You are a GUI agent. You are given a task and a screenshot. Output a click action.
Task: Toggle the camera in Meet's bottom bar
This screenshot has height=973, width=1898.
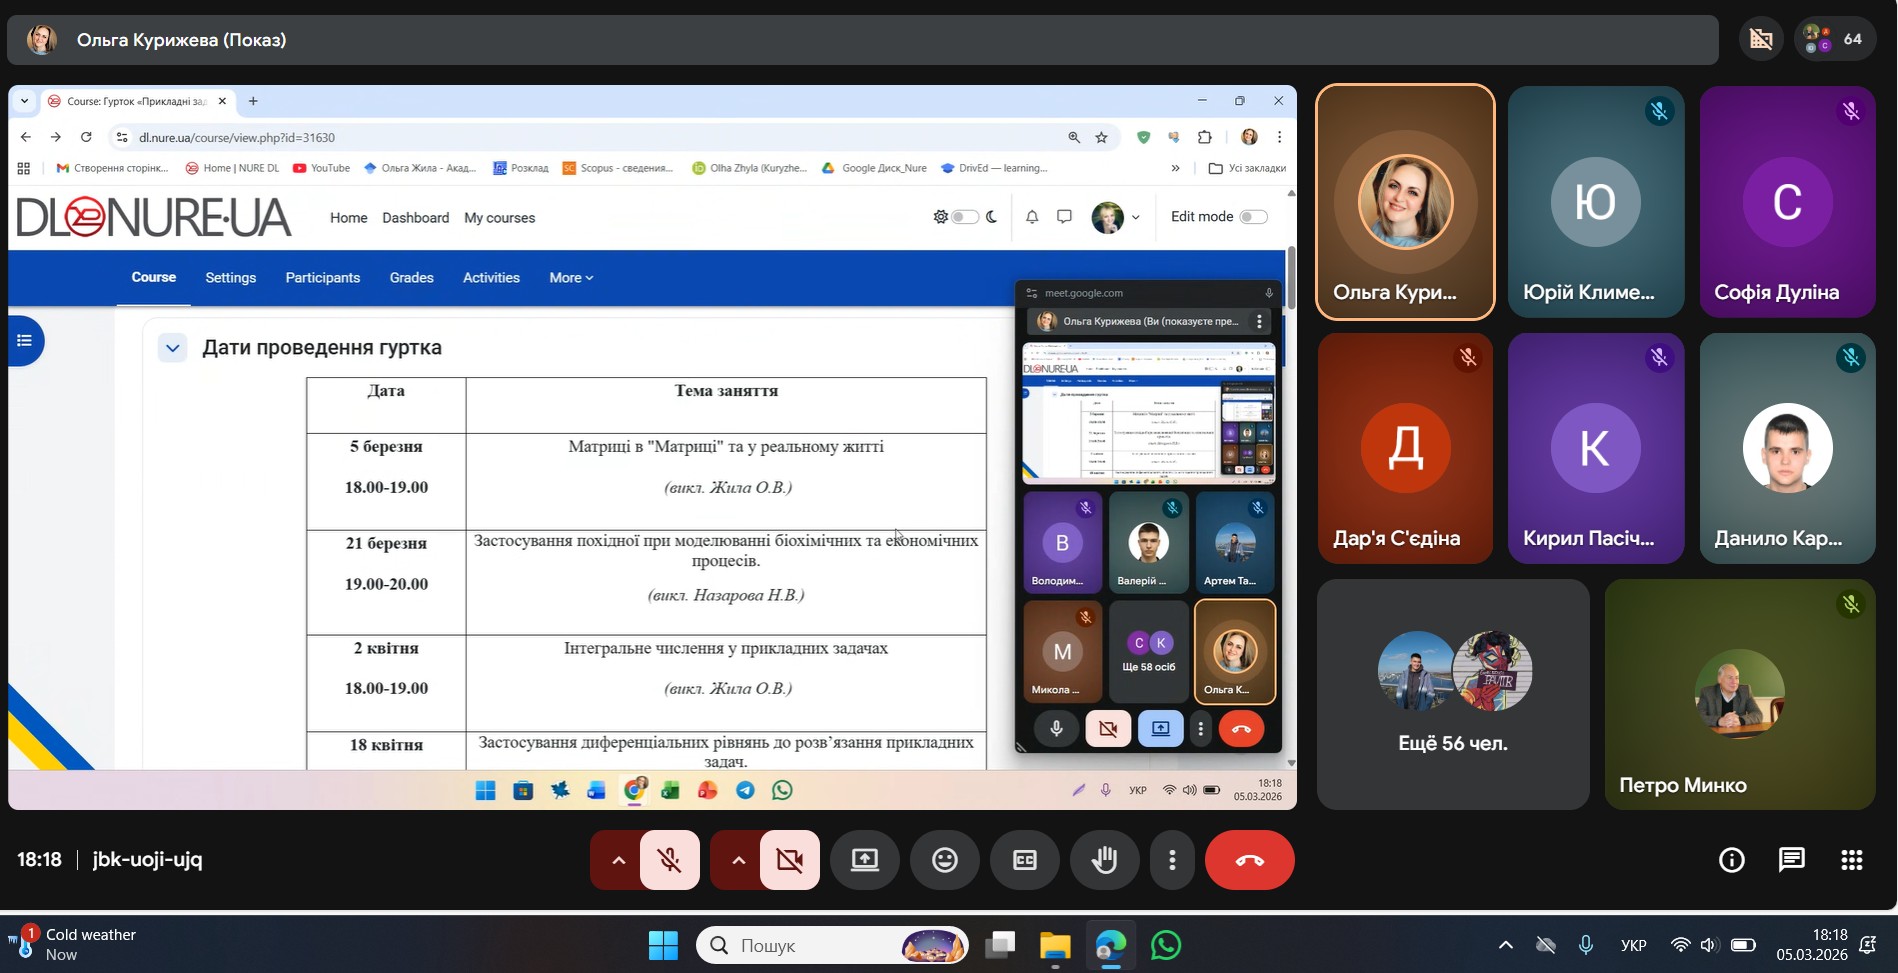(x=790, y=860)
